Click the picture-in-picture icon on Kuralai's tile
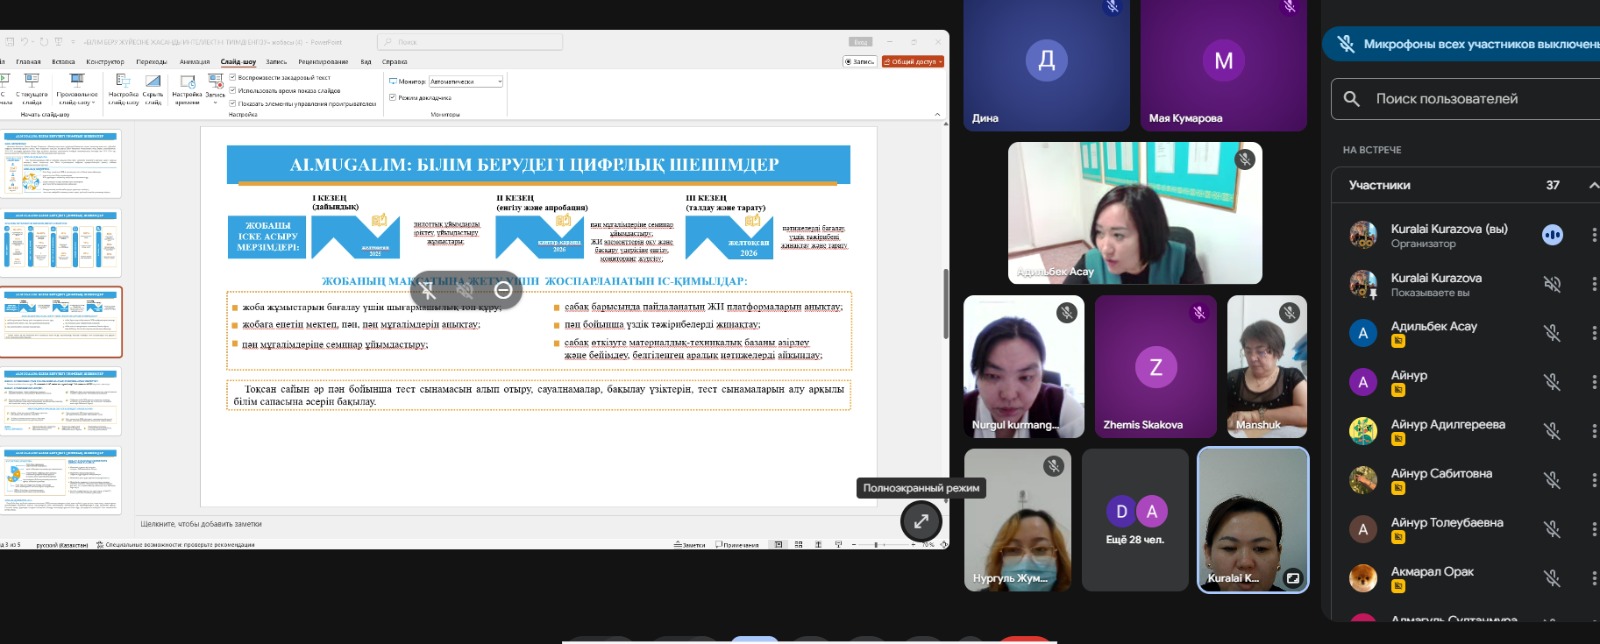Viewport: 1600px width, 644px height. [1292, 578]
